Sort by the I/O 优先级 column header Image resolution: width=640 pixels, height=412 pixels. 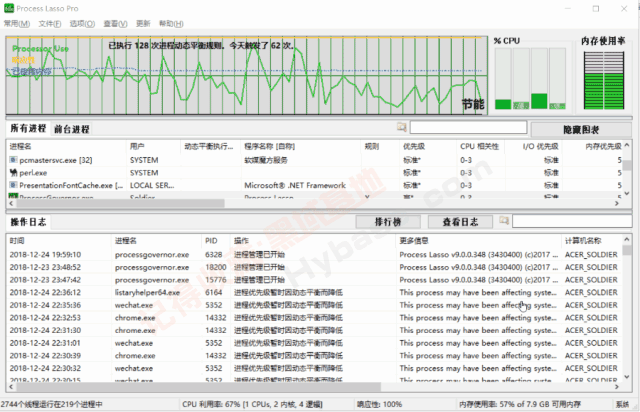pos(533,146)
